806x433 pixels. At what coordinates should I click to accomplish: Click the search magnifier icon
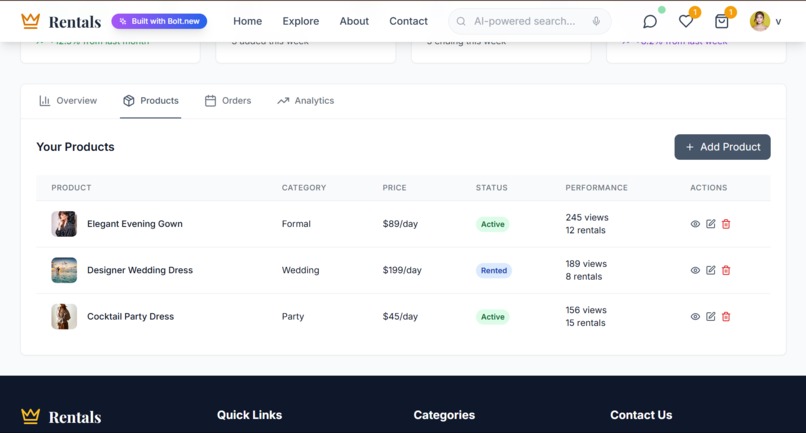click(x=461, y=21)
